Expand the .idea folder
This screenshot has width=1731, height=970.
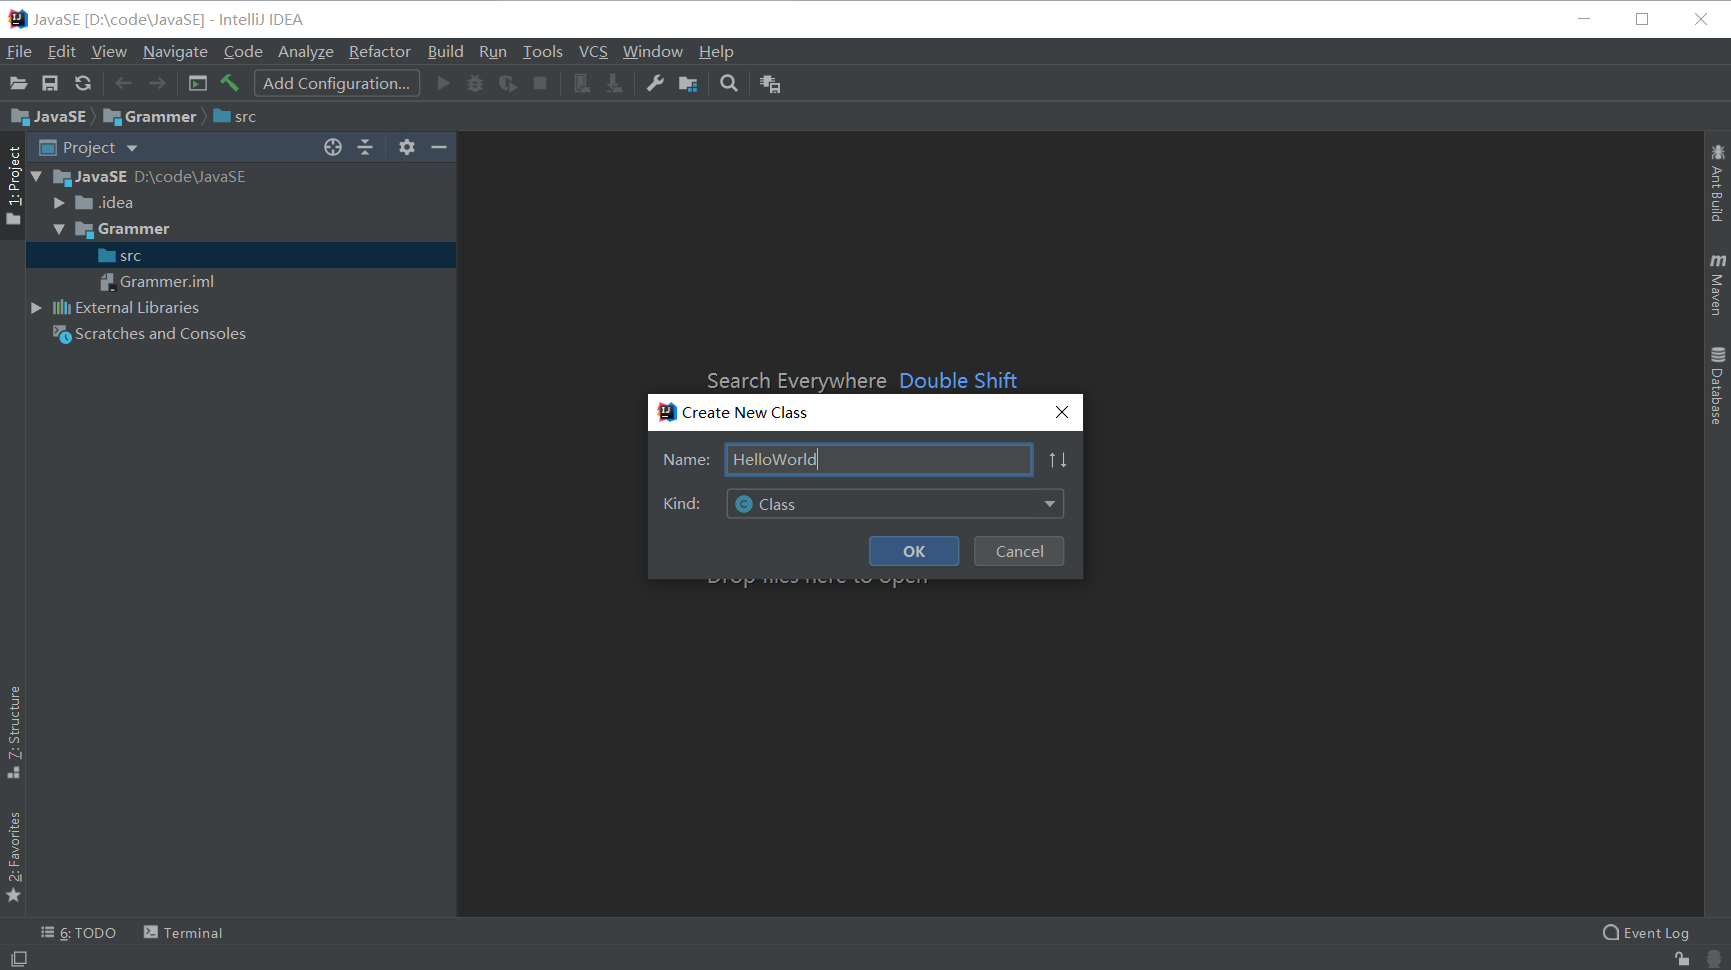(x=59, y=203)
